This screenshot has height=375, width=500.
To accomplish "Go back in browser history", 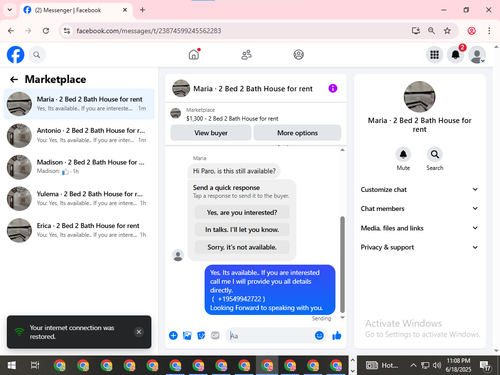I will [11, 31].
